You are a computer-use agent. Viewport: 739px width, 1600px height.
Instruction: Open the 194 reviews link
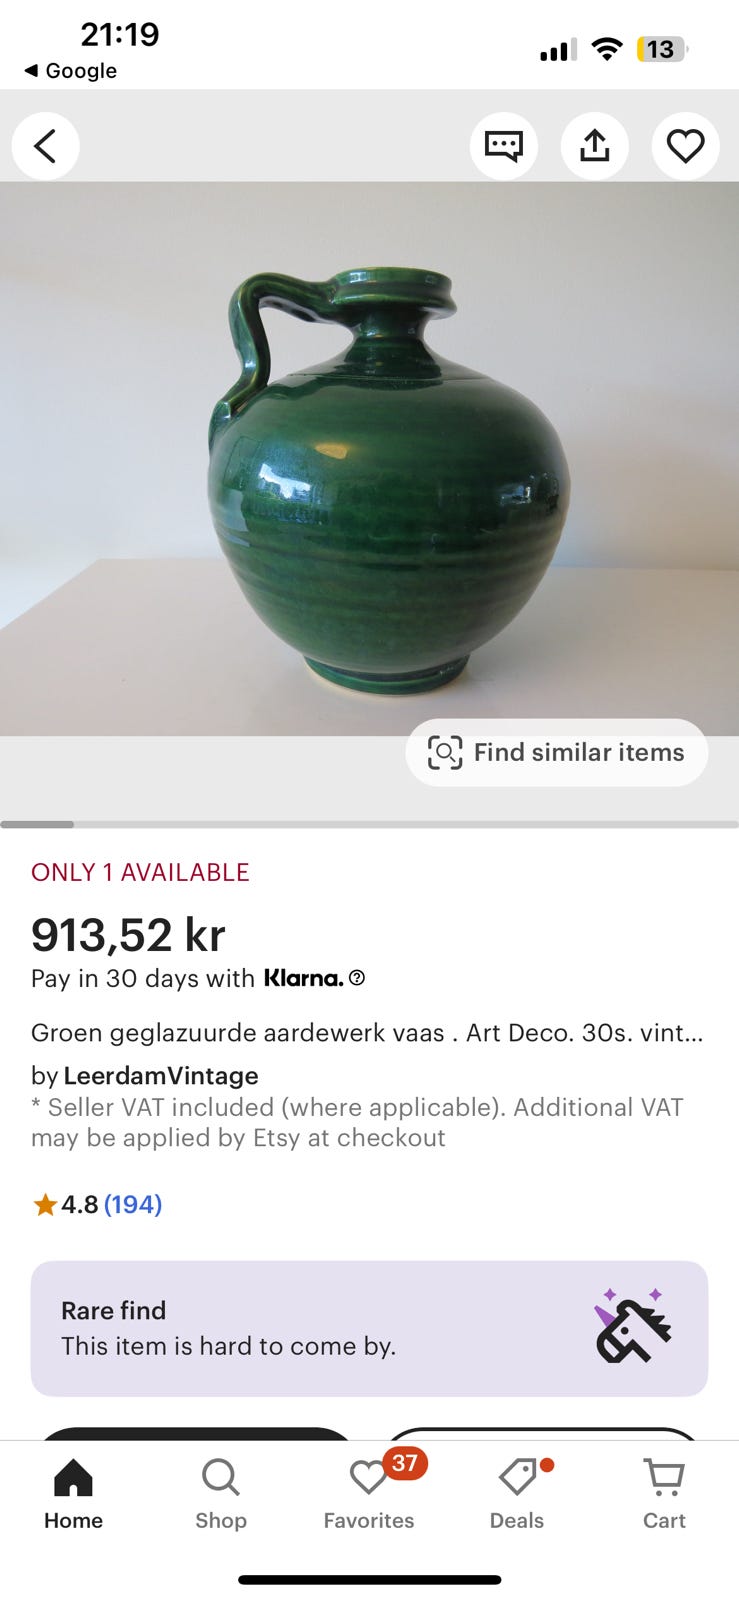tap(133, 1204)
